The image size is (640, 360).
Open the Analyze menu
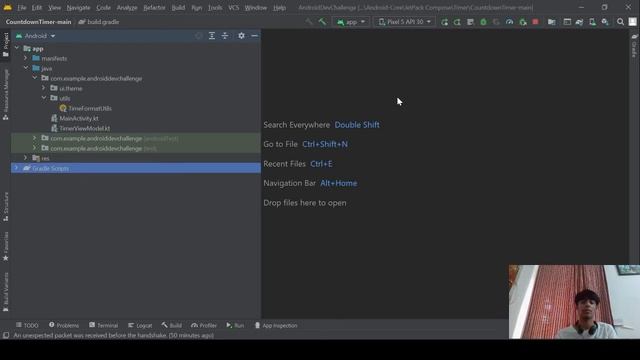127,8
